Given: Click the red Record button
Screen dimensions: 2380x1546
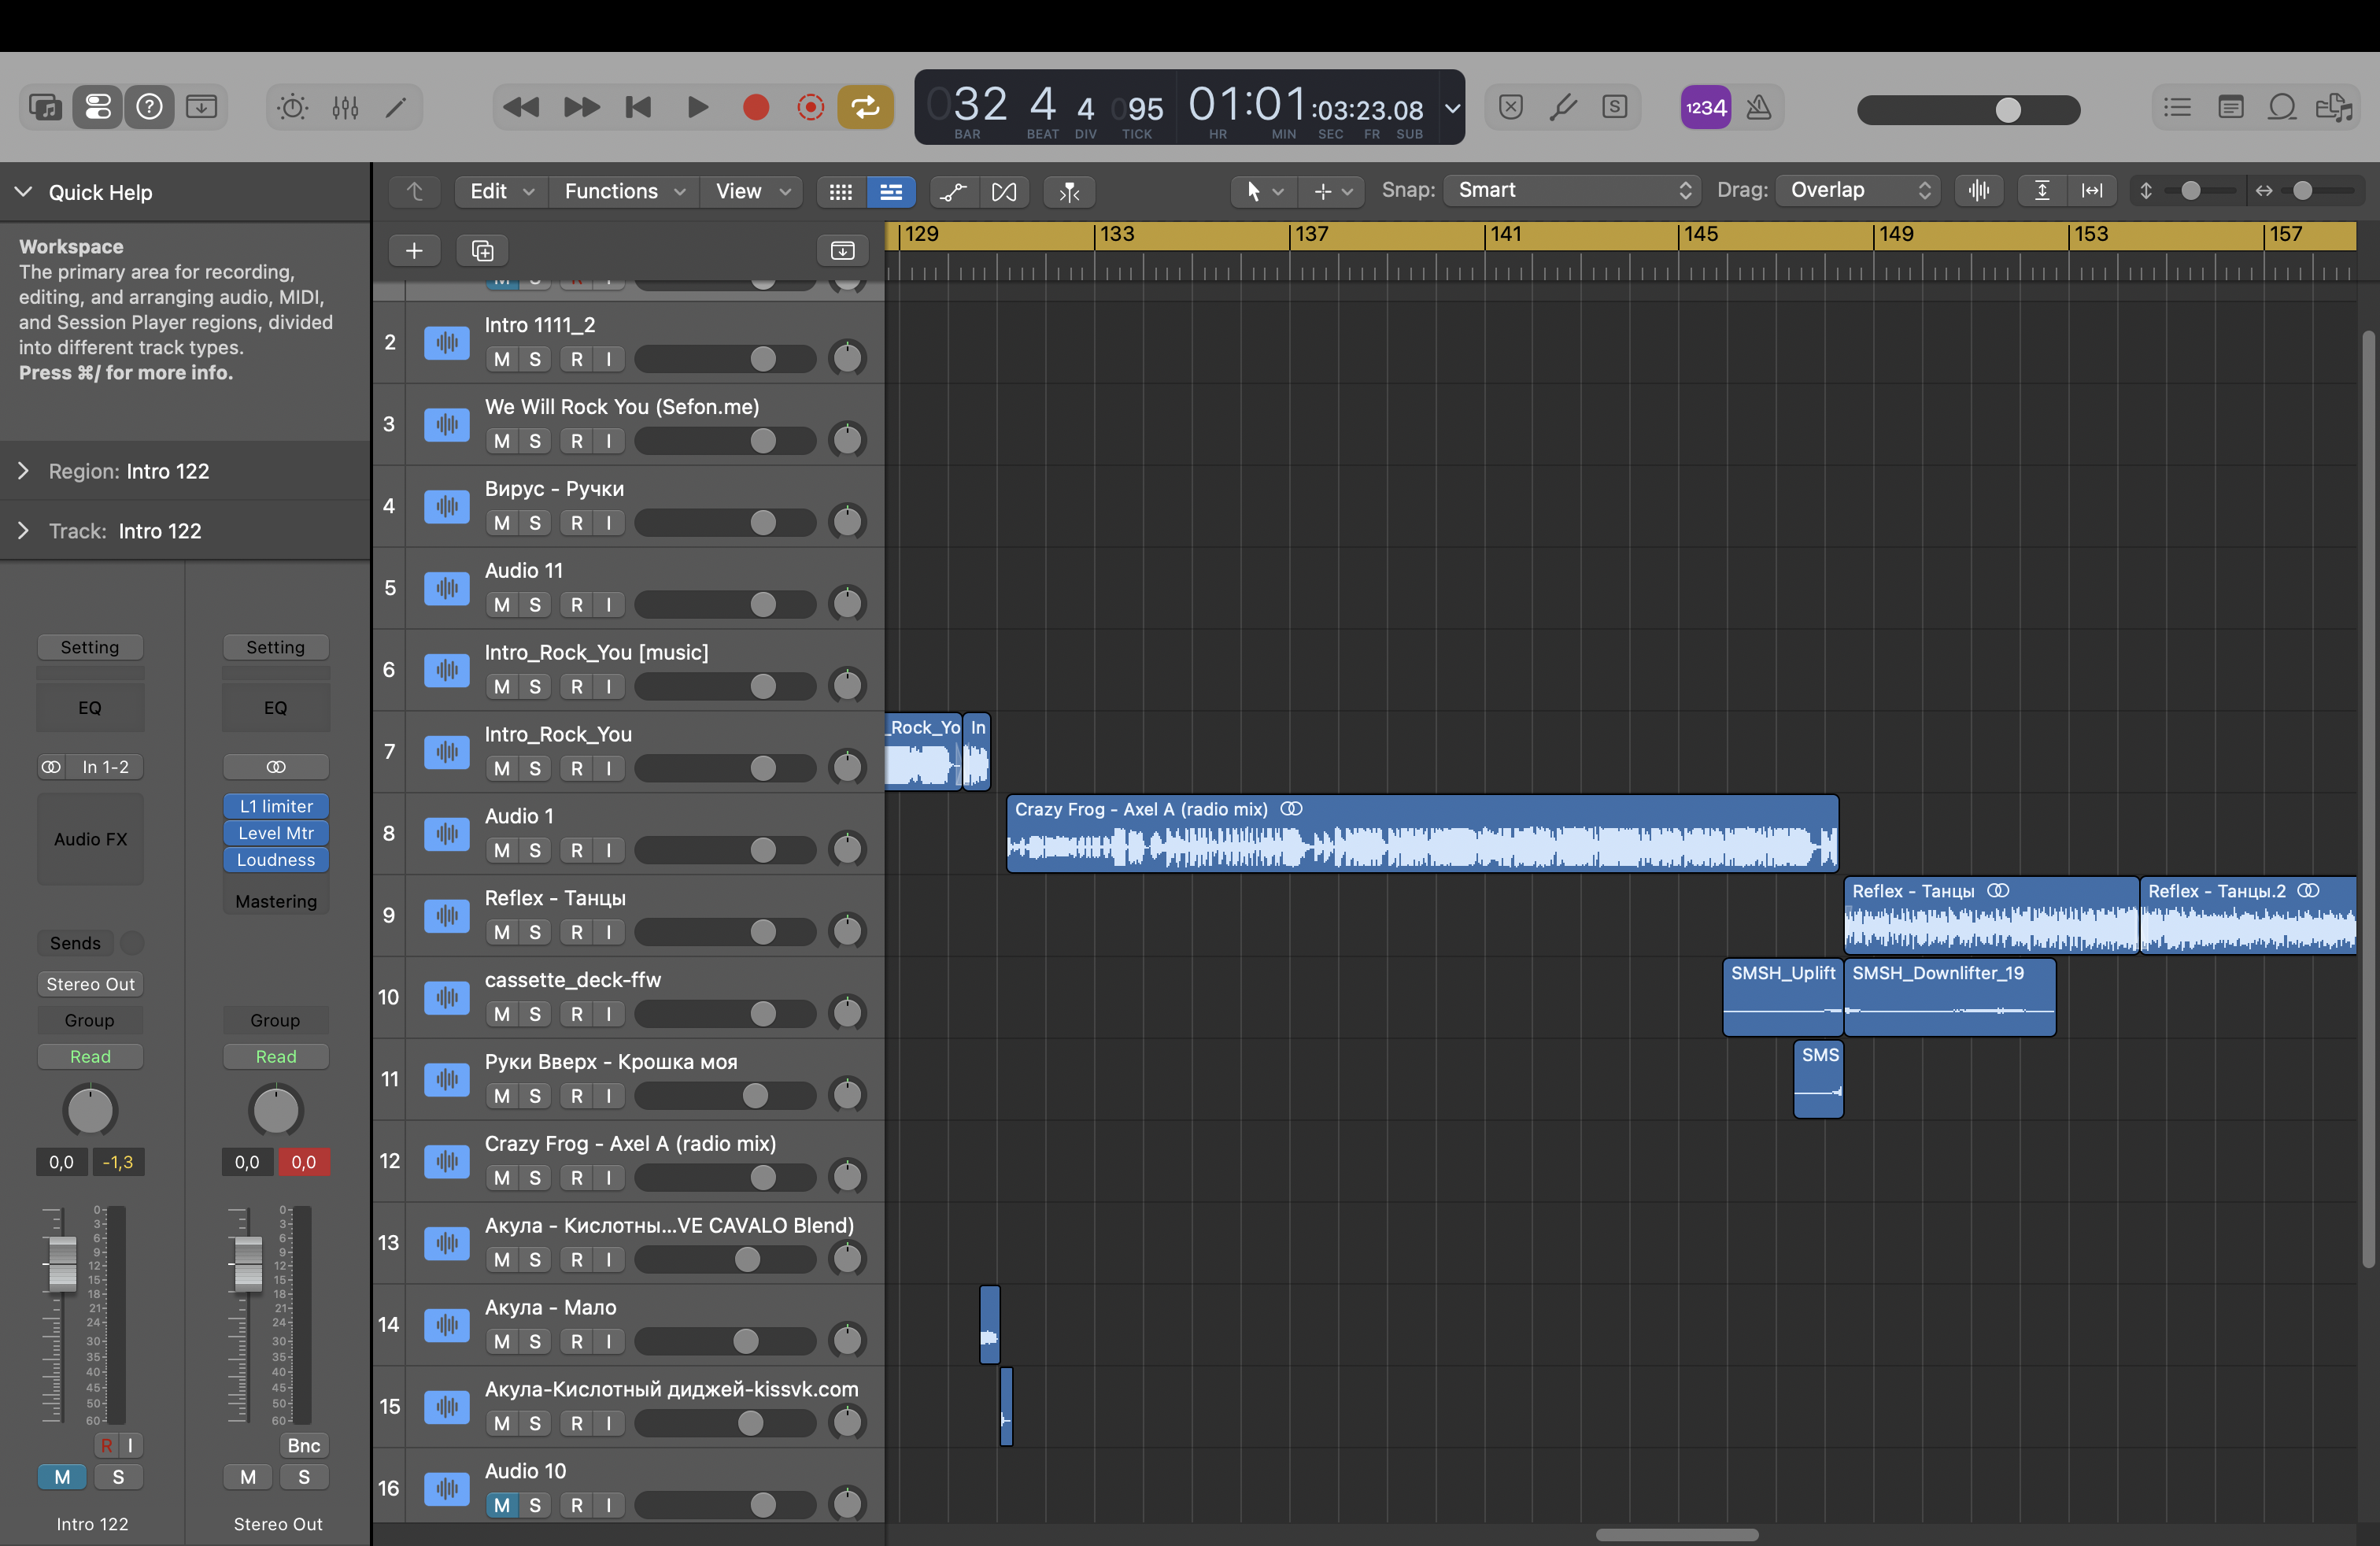Looking at the screenshot, I should 756,107.
